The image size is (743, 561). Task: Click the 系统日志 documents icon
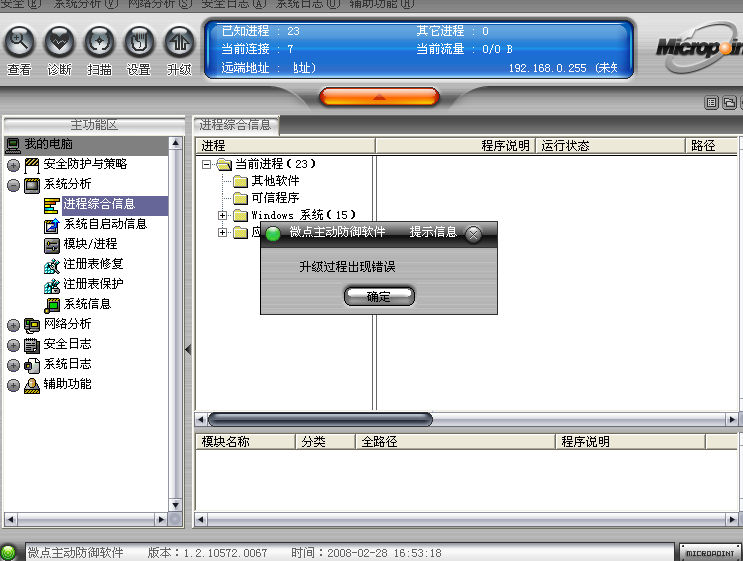click(x=32, y=365)
